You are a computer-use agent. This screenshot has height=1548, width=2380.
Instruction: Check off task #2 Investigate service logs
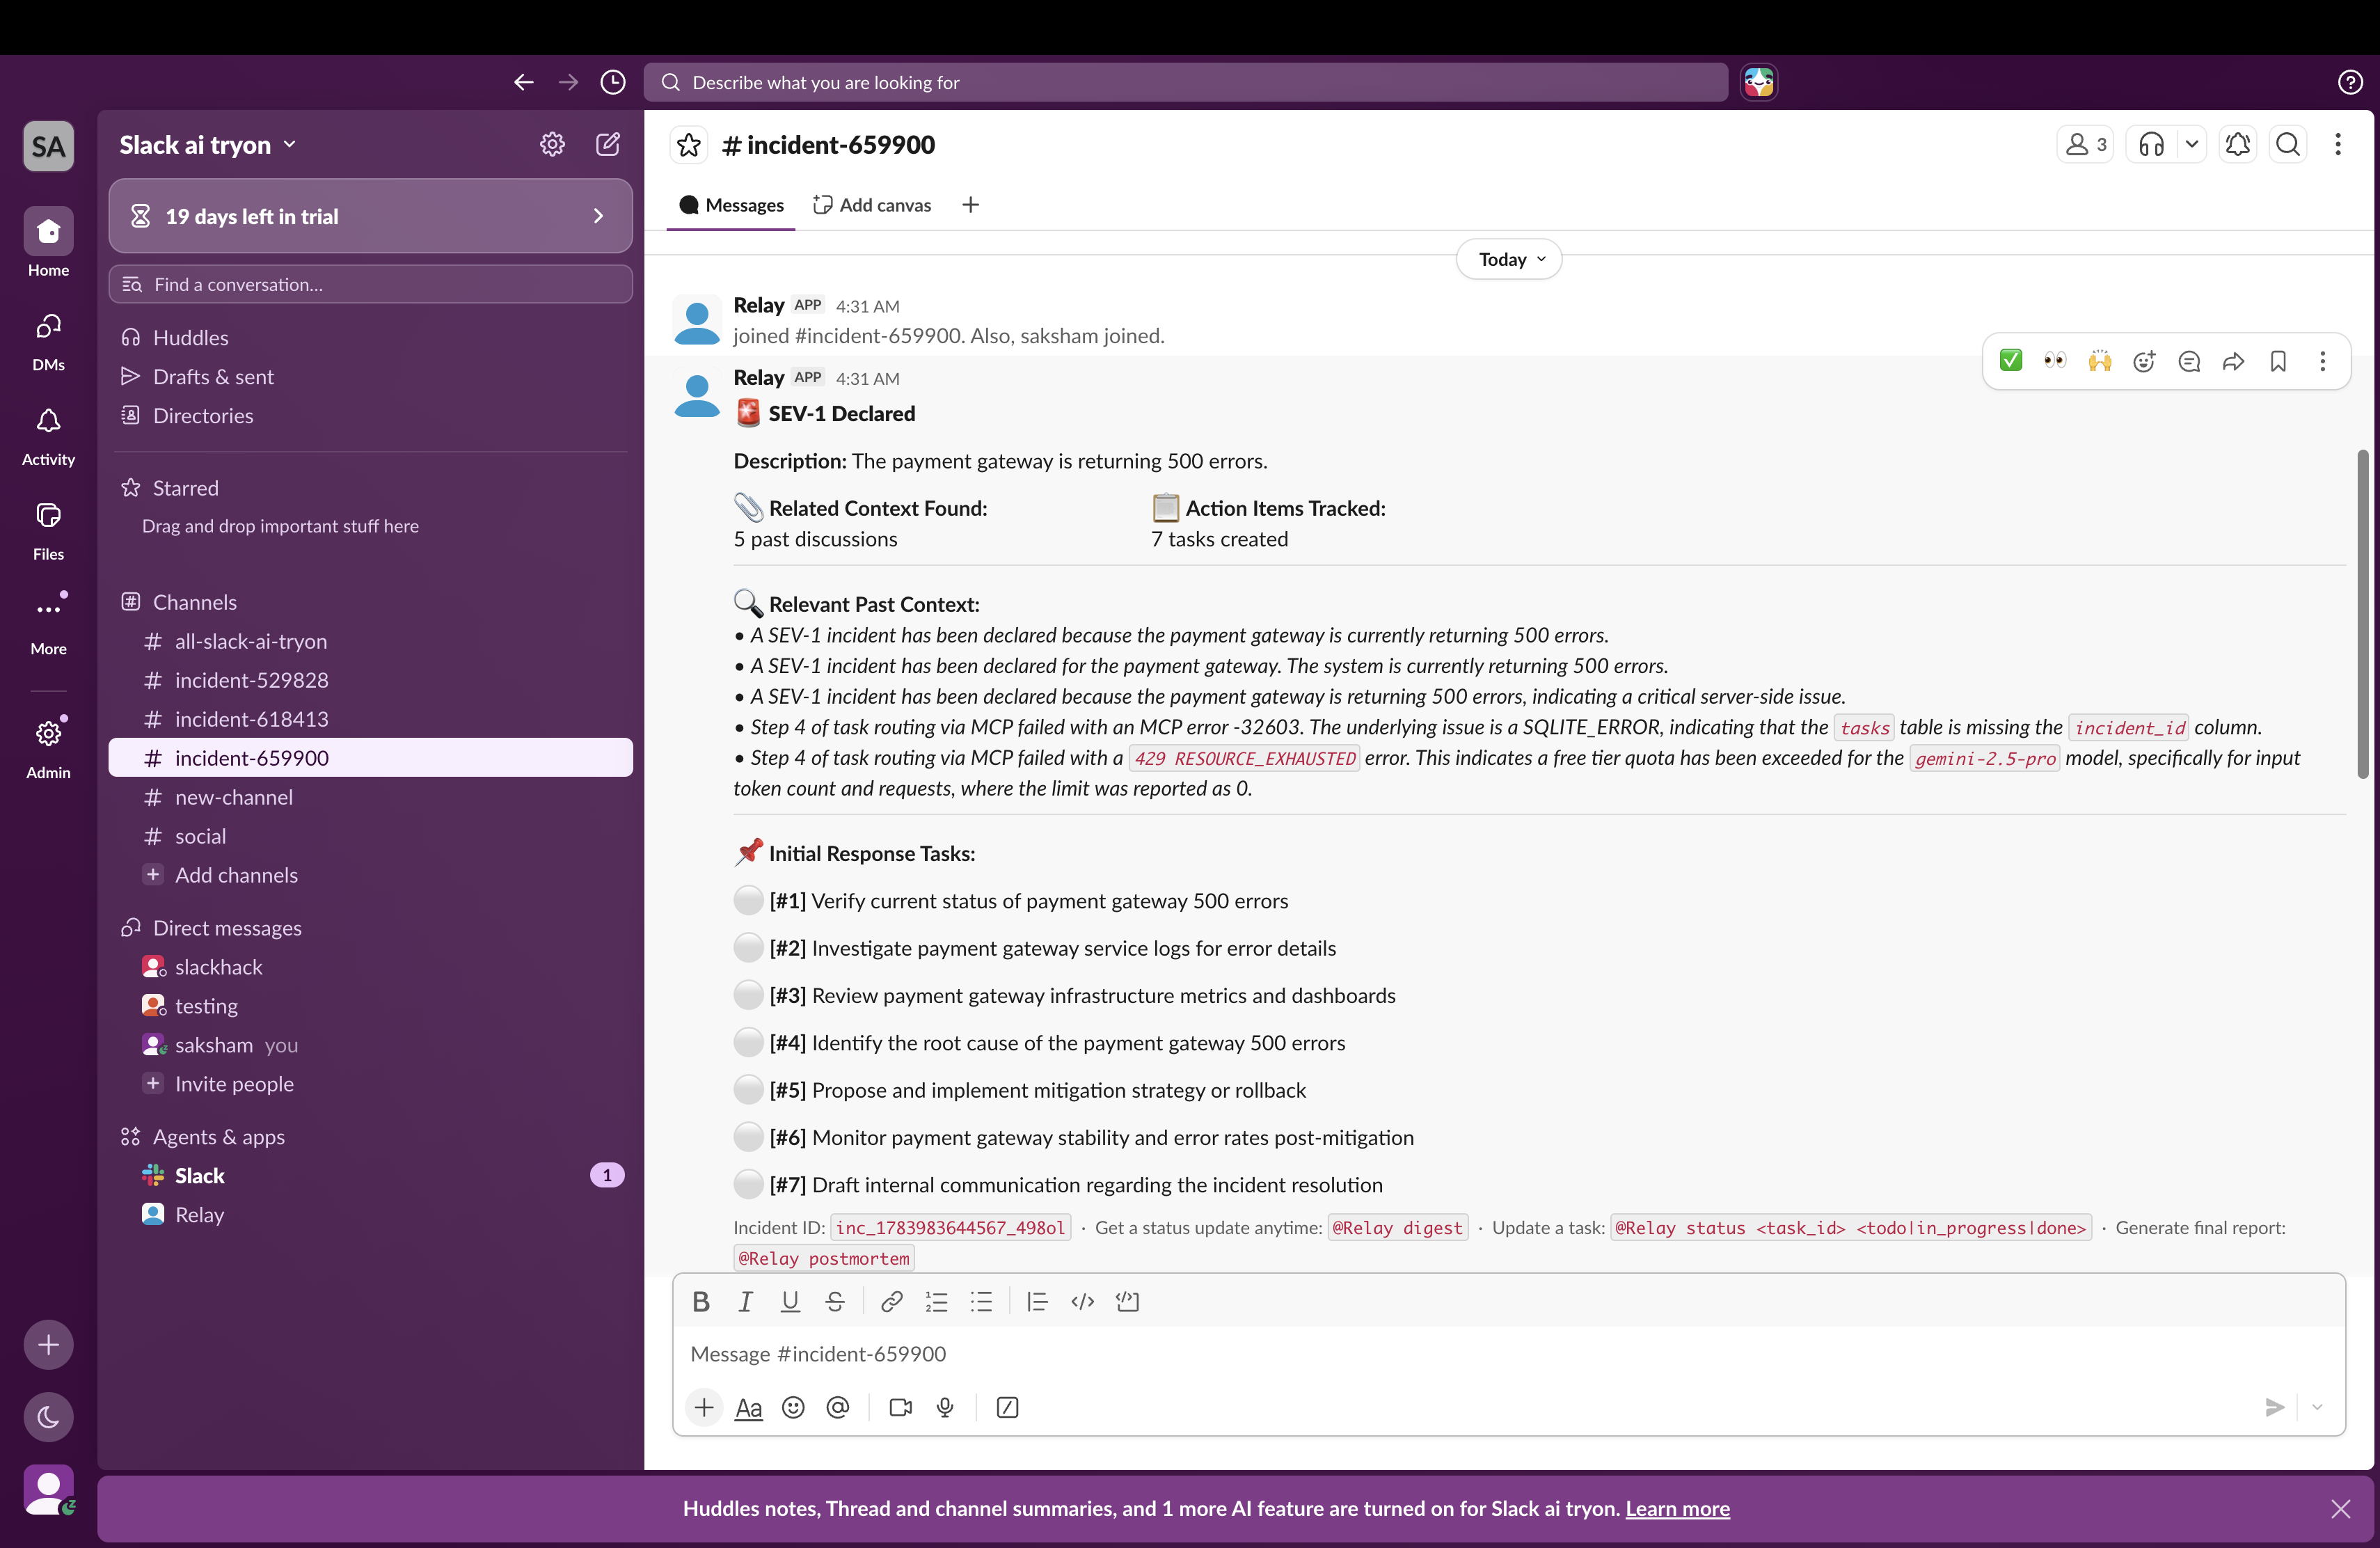pyautogui.click(x=748, y=947)
